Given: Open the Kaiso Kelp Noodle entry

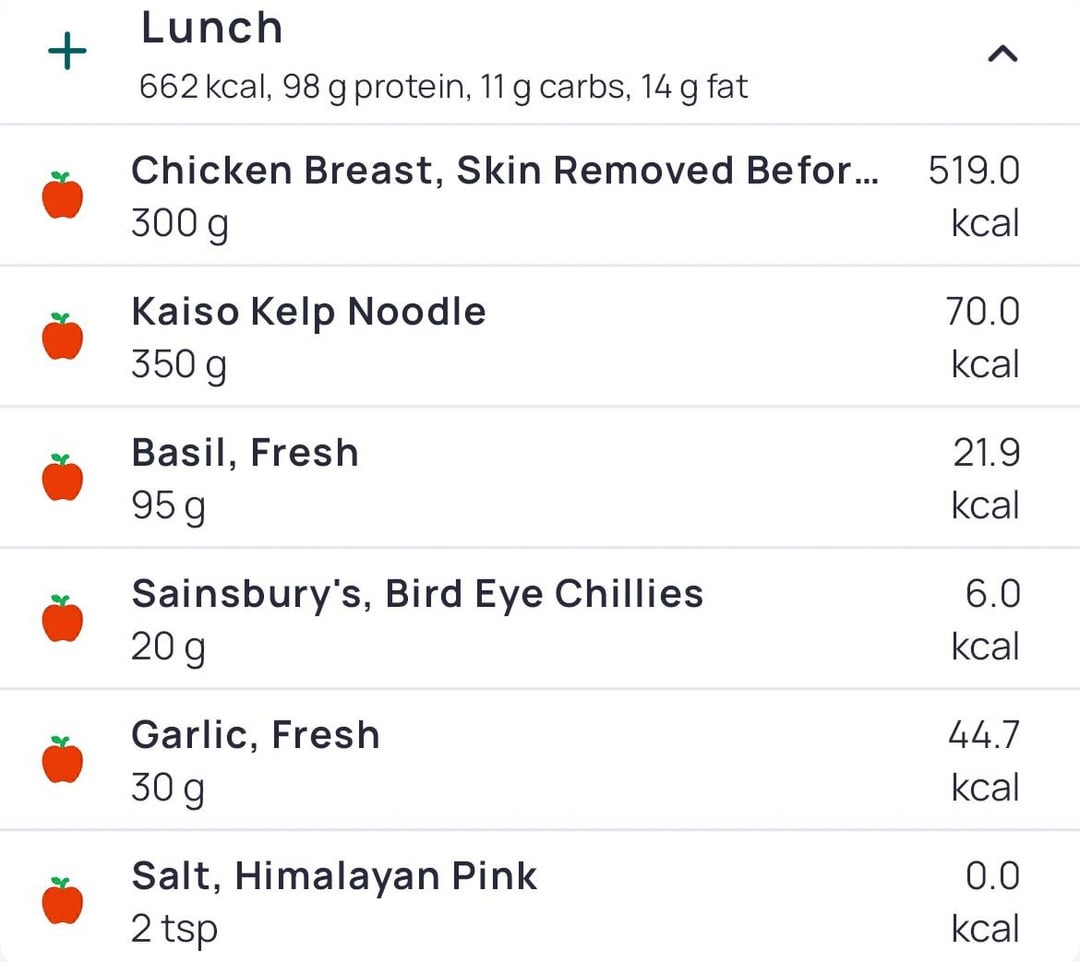Looking at the screenshot, I should pos(540,337).
